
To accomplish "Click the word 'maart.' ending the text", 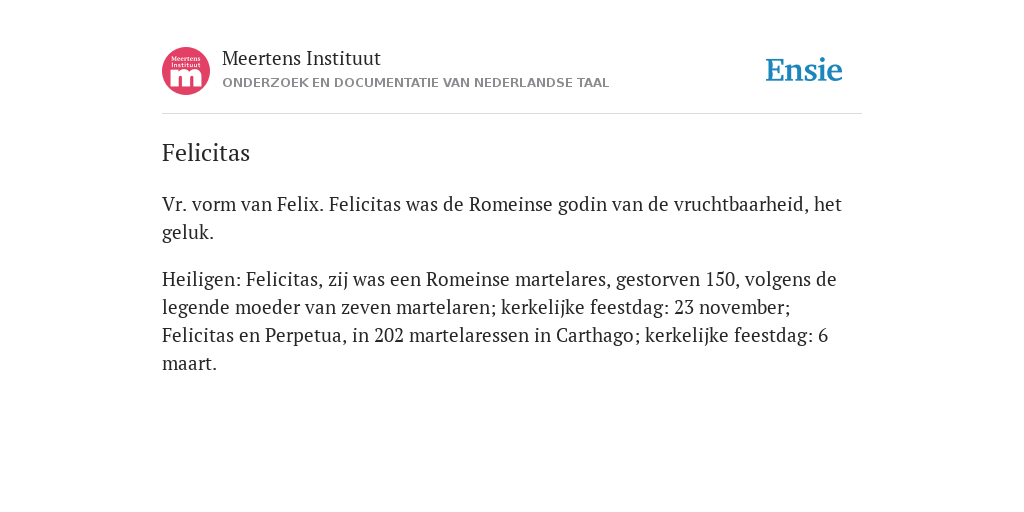I will (189, 364).
